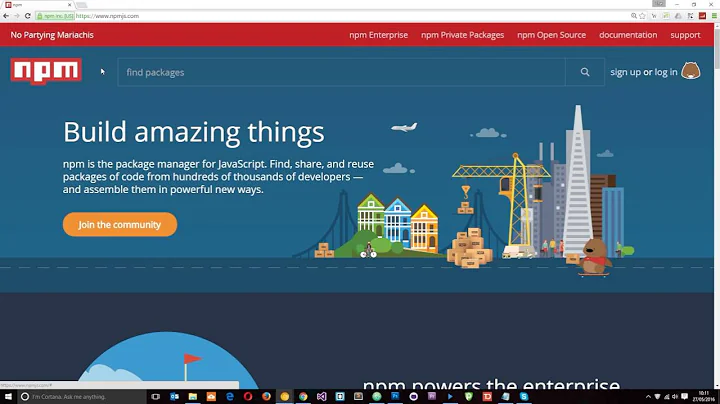Click the wombat avatar icon
The height and width of the screenshot is (404, 720).
click(690, 71)
